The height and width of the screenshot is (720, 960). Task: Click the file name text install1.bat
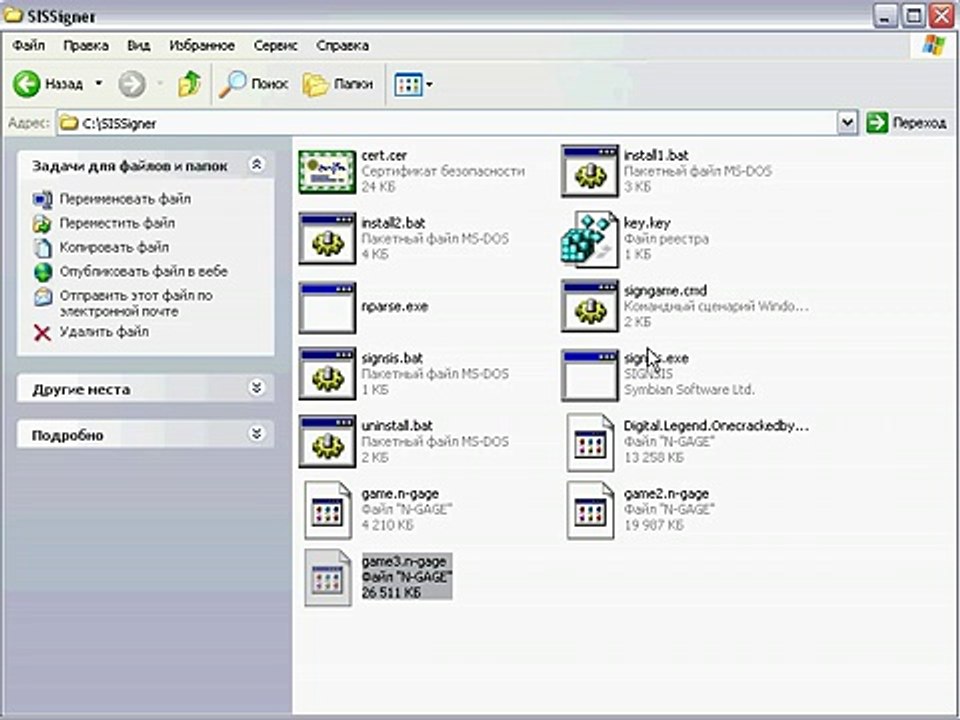click(x=656, y=156)
